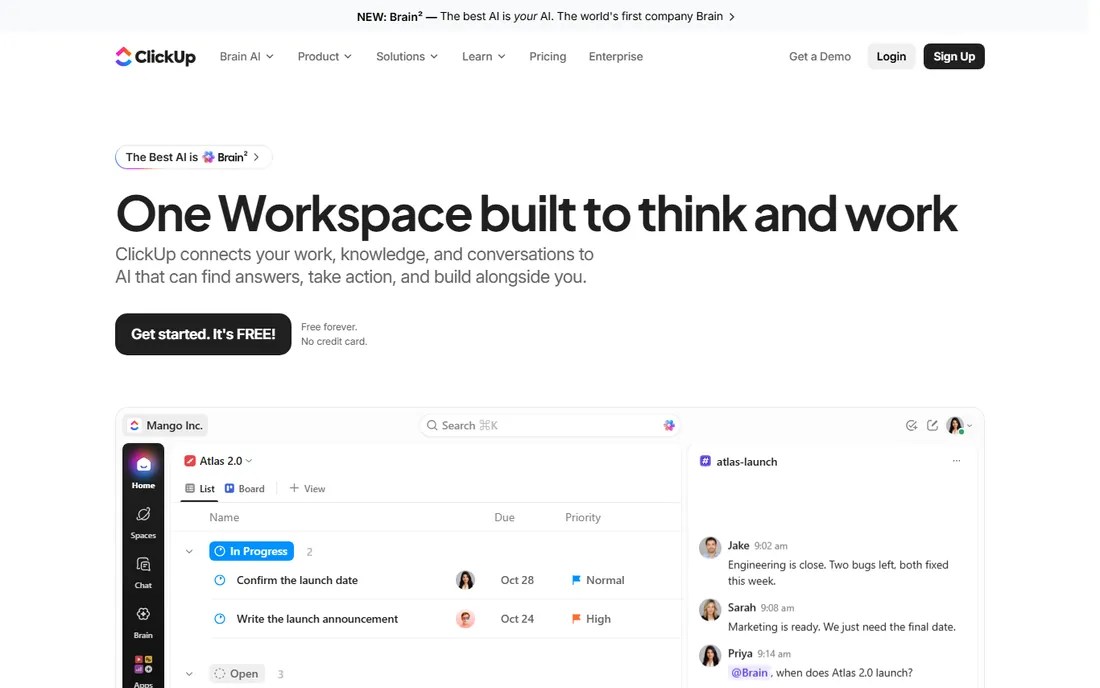Expand the Product dropdown menu
The height and width of the screenshot is (688, 1100).
(324, 57)
